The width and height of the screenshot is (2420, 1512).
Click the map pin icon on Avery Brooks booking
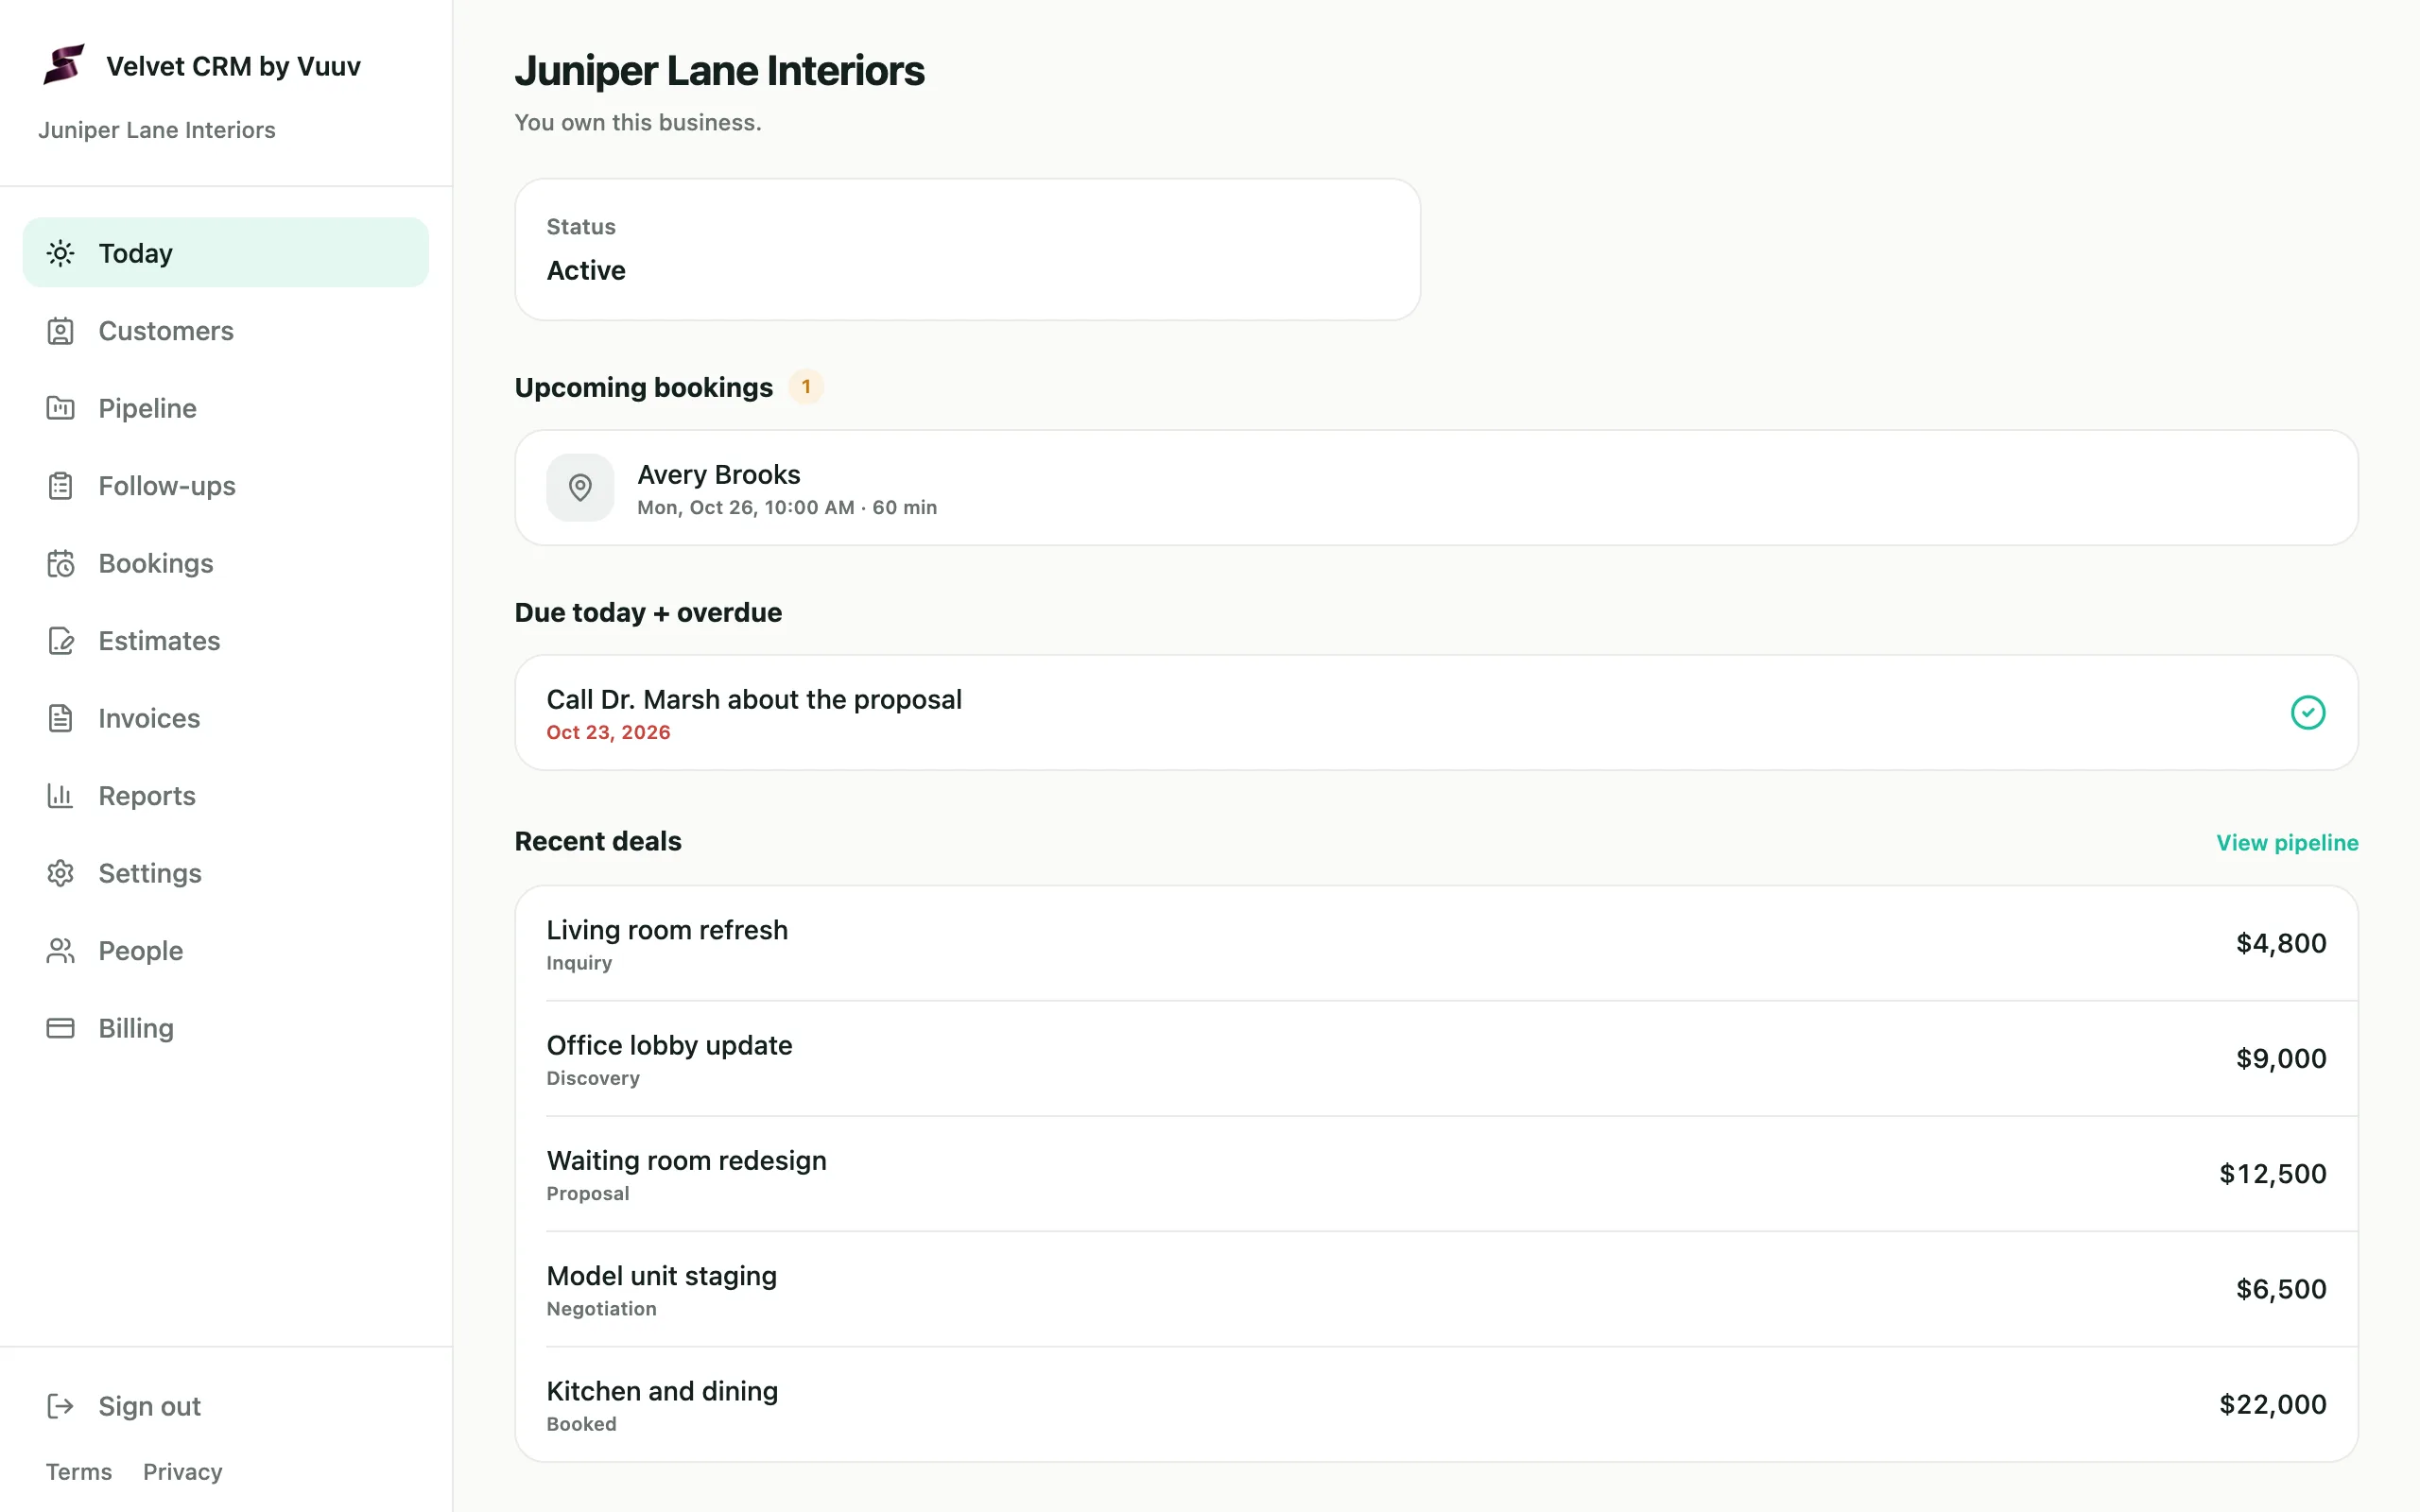(x=580, y=488)
